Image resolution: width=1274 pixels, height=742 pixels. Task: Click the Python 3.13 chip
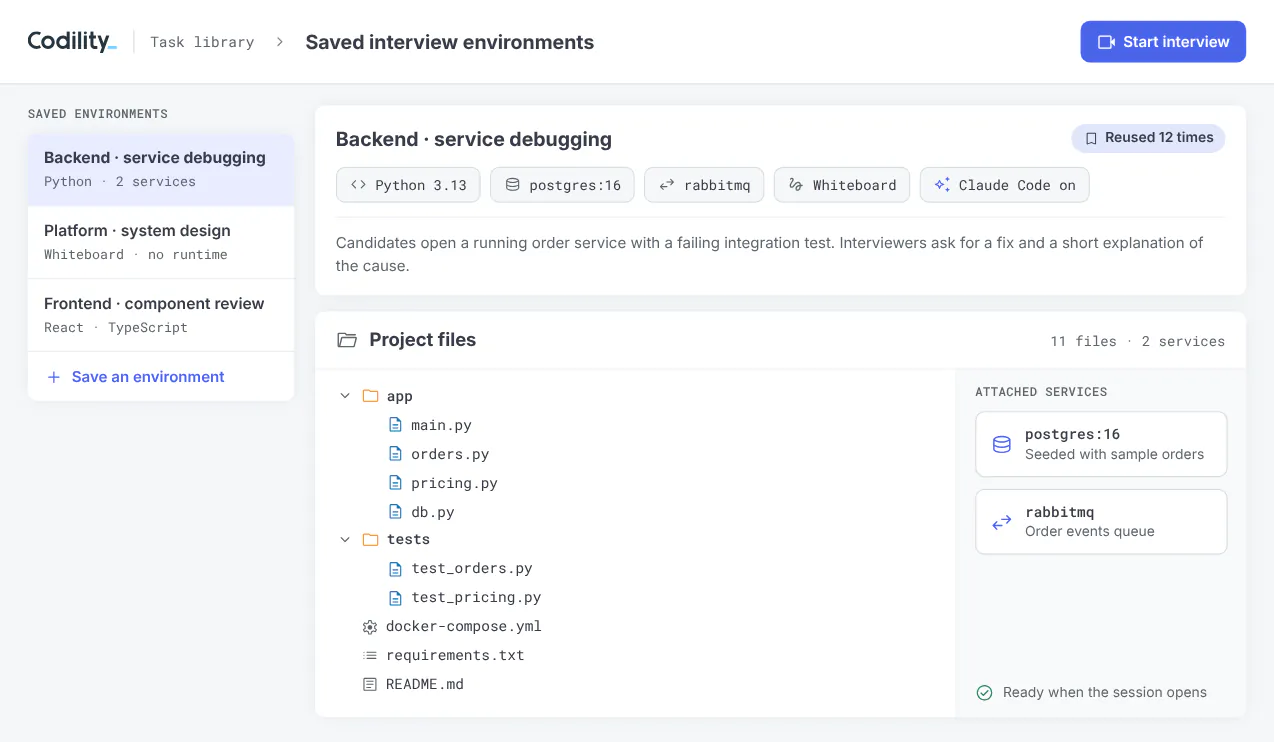click(408, 185)
